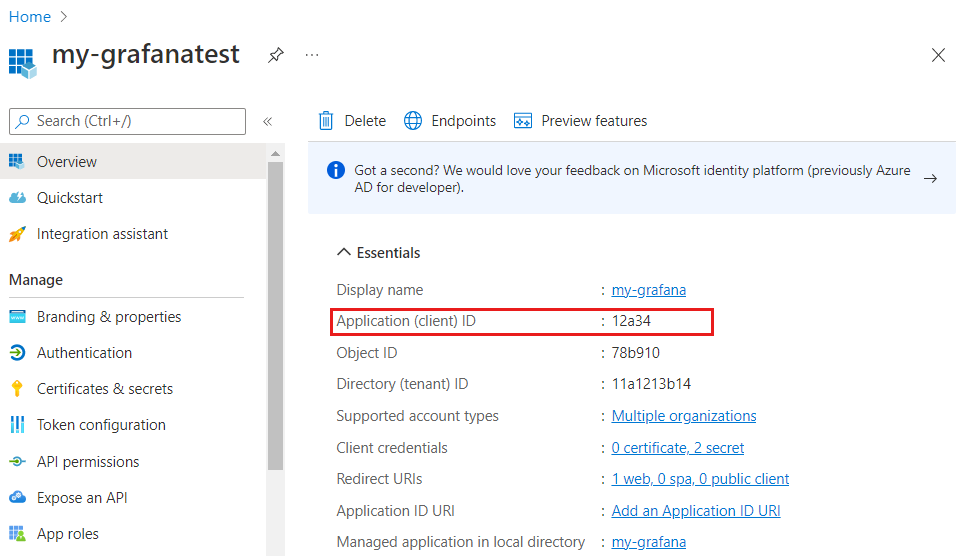Collapse the sidebar with double chevron

267,121
